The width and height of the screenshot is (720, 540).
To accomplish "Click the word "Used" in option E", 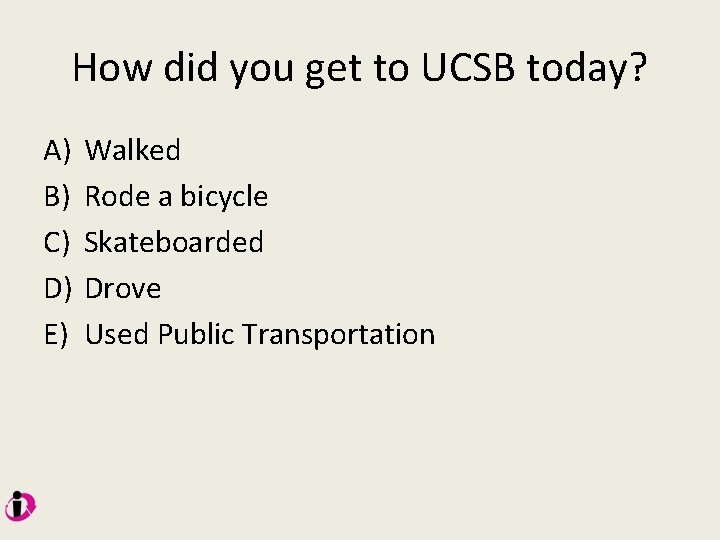I will tap(117, 334).
